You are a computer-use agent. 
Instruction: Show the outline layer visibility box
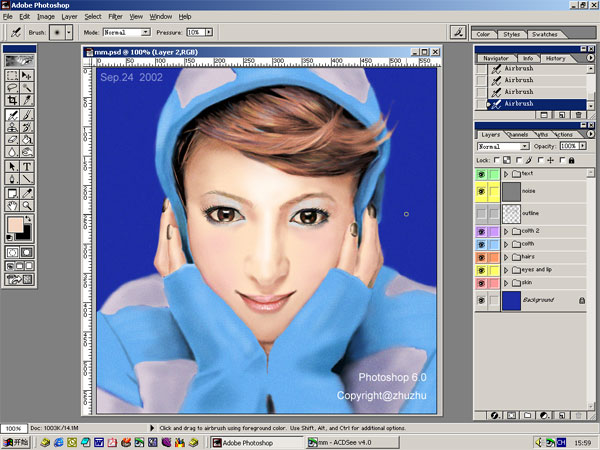tap(481, 213)
